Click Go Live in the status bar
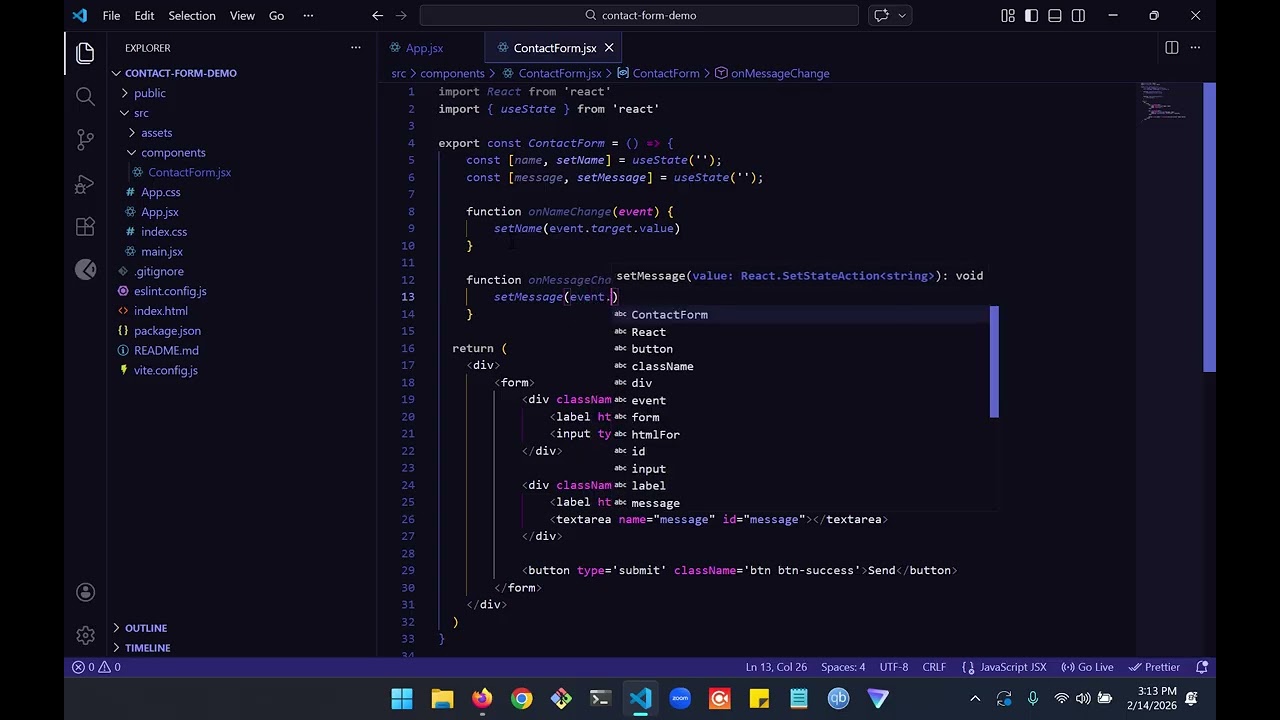Image resolution: width=1280 pixels, height=720 pixels. click(1087, 667)
